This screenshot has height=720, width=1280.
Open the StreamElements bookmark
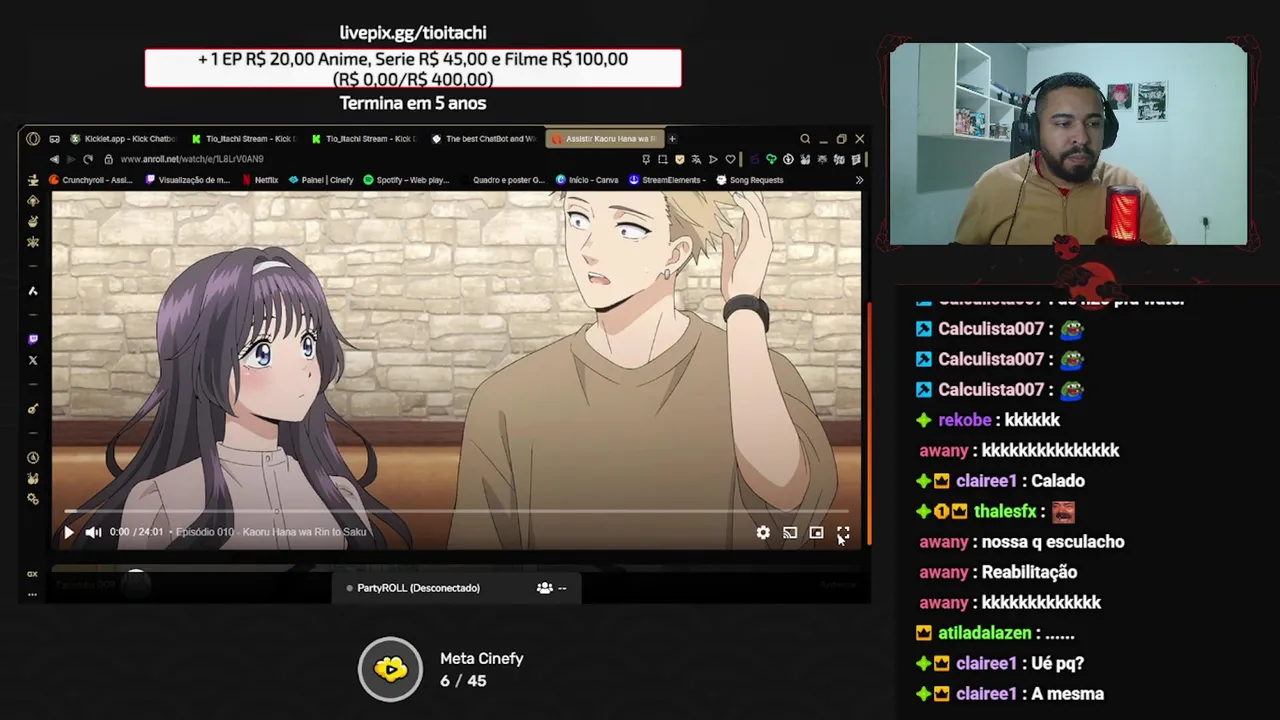click(667, 180)
